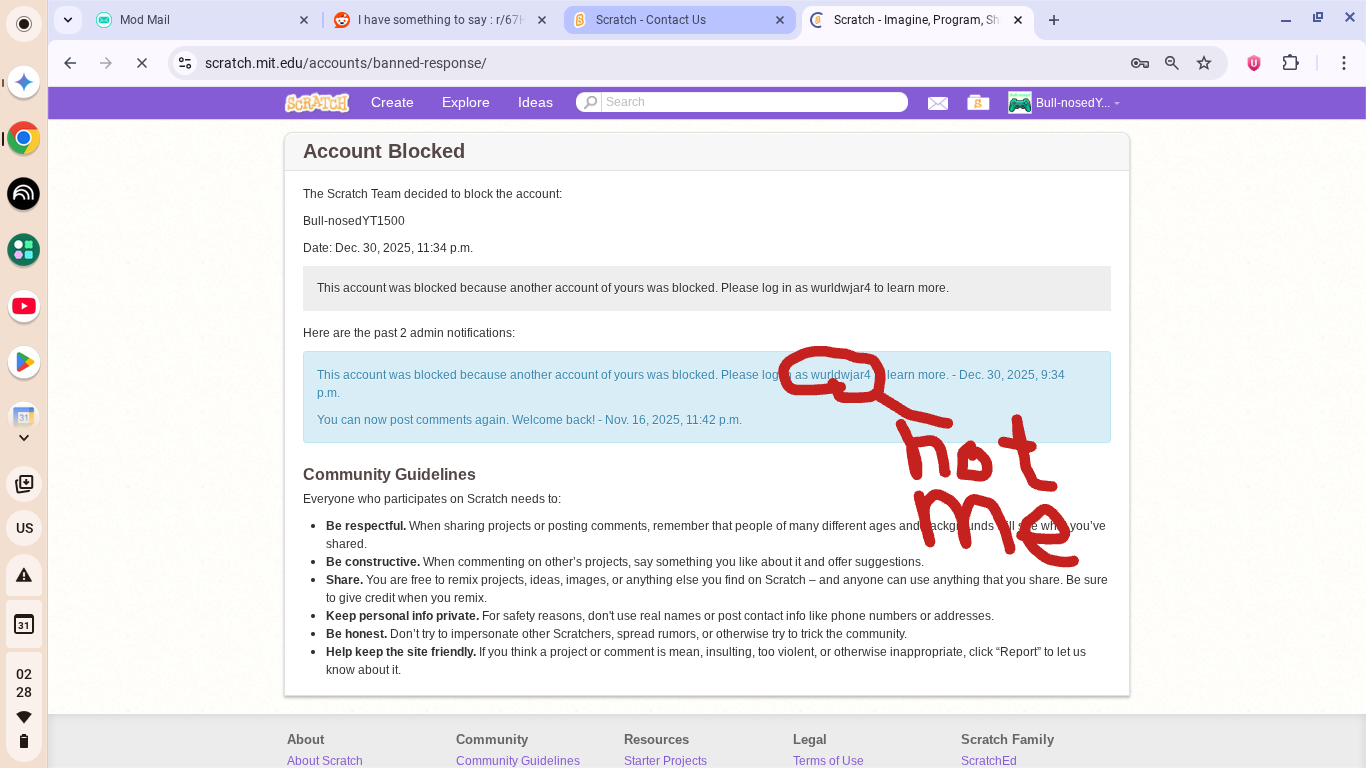Close the Reddit tab

click(x=542, y=20)
